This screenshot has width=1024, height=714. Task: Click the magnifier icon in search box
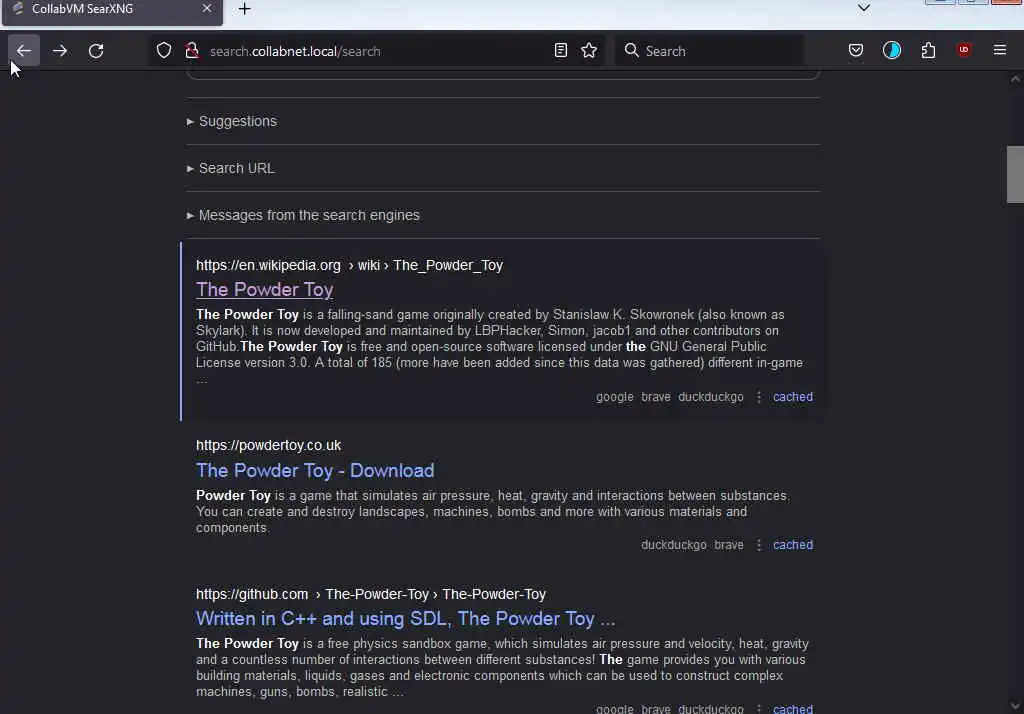pos(631,50)
